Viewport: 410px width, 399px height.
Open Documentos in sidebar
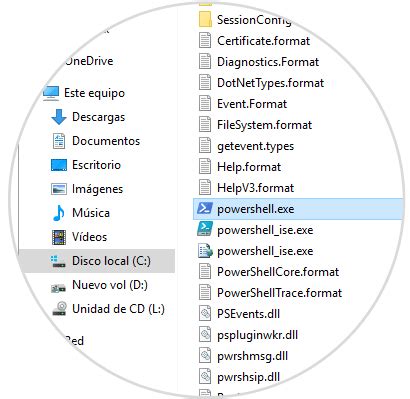point(106,141)
